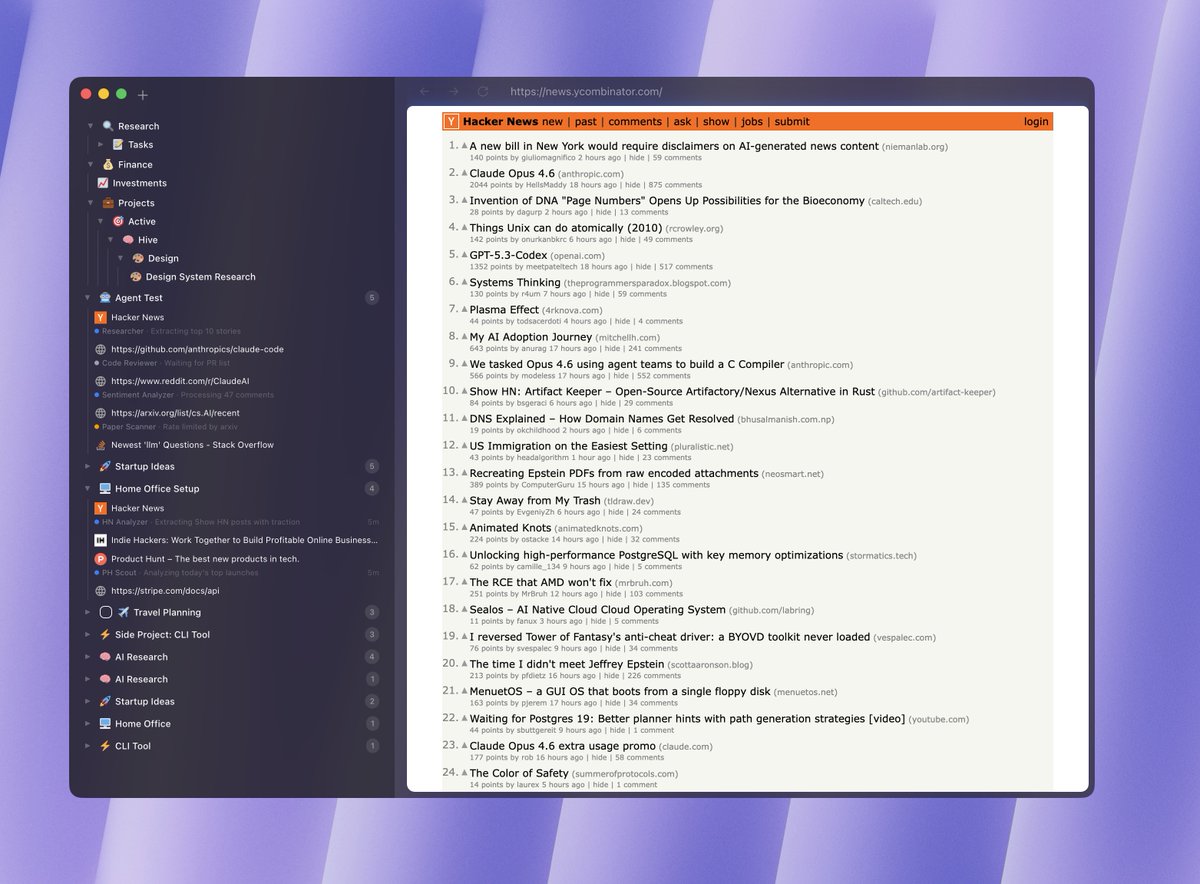Click the news.ycombinator.com address bar
The image size is (1200, 884).
[586, 91]
